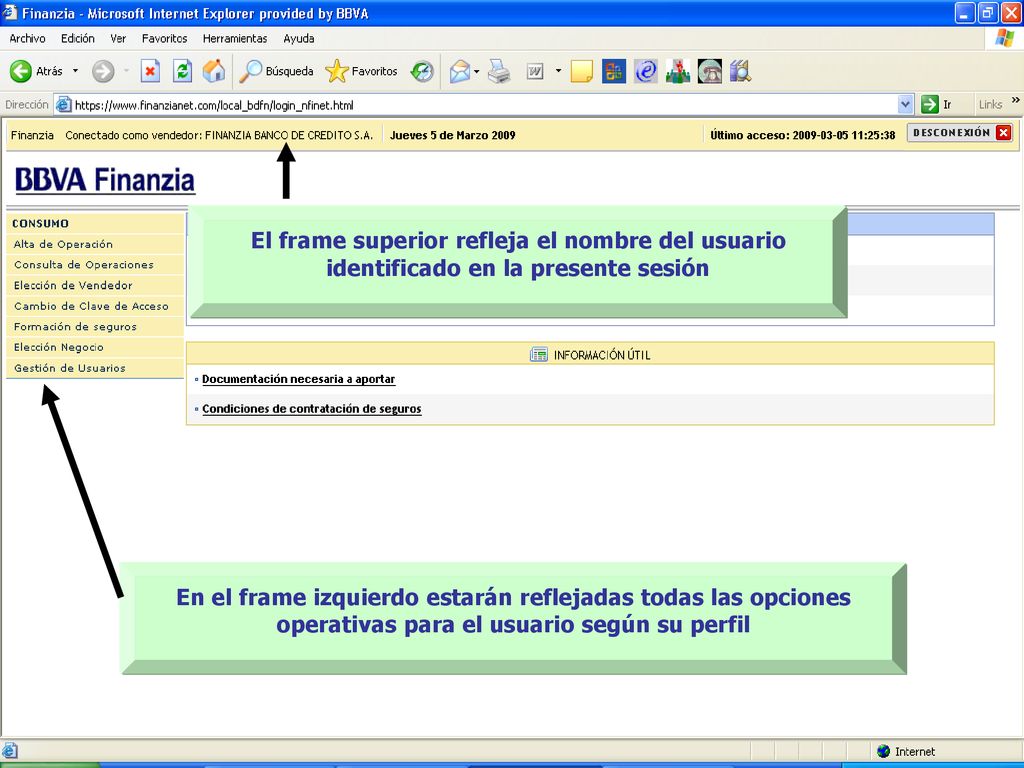Screen dimensions: 1024x768
Task: Open forward button history dropdown arrow
Action: coord(126,71)
